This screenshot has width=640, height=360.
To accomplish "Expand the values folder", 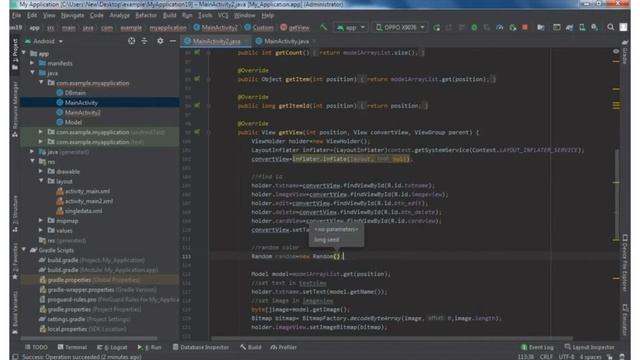I will tap(41, 230).
